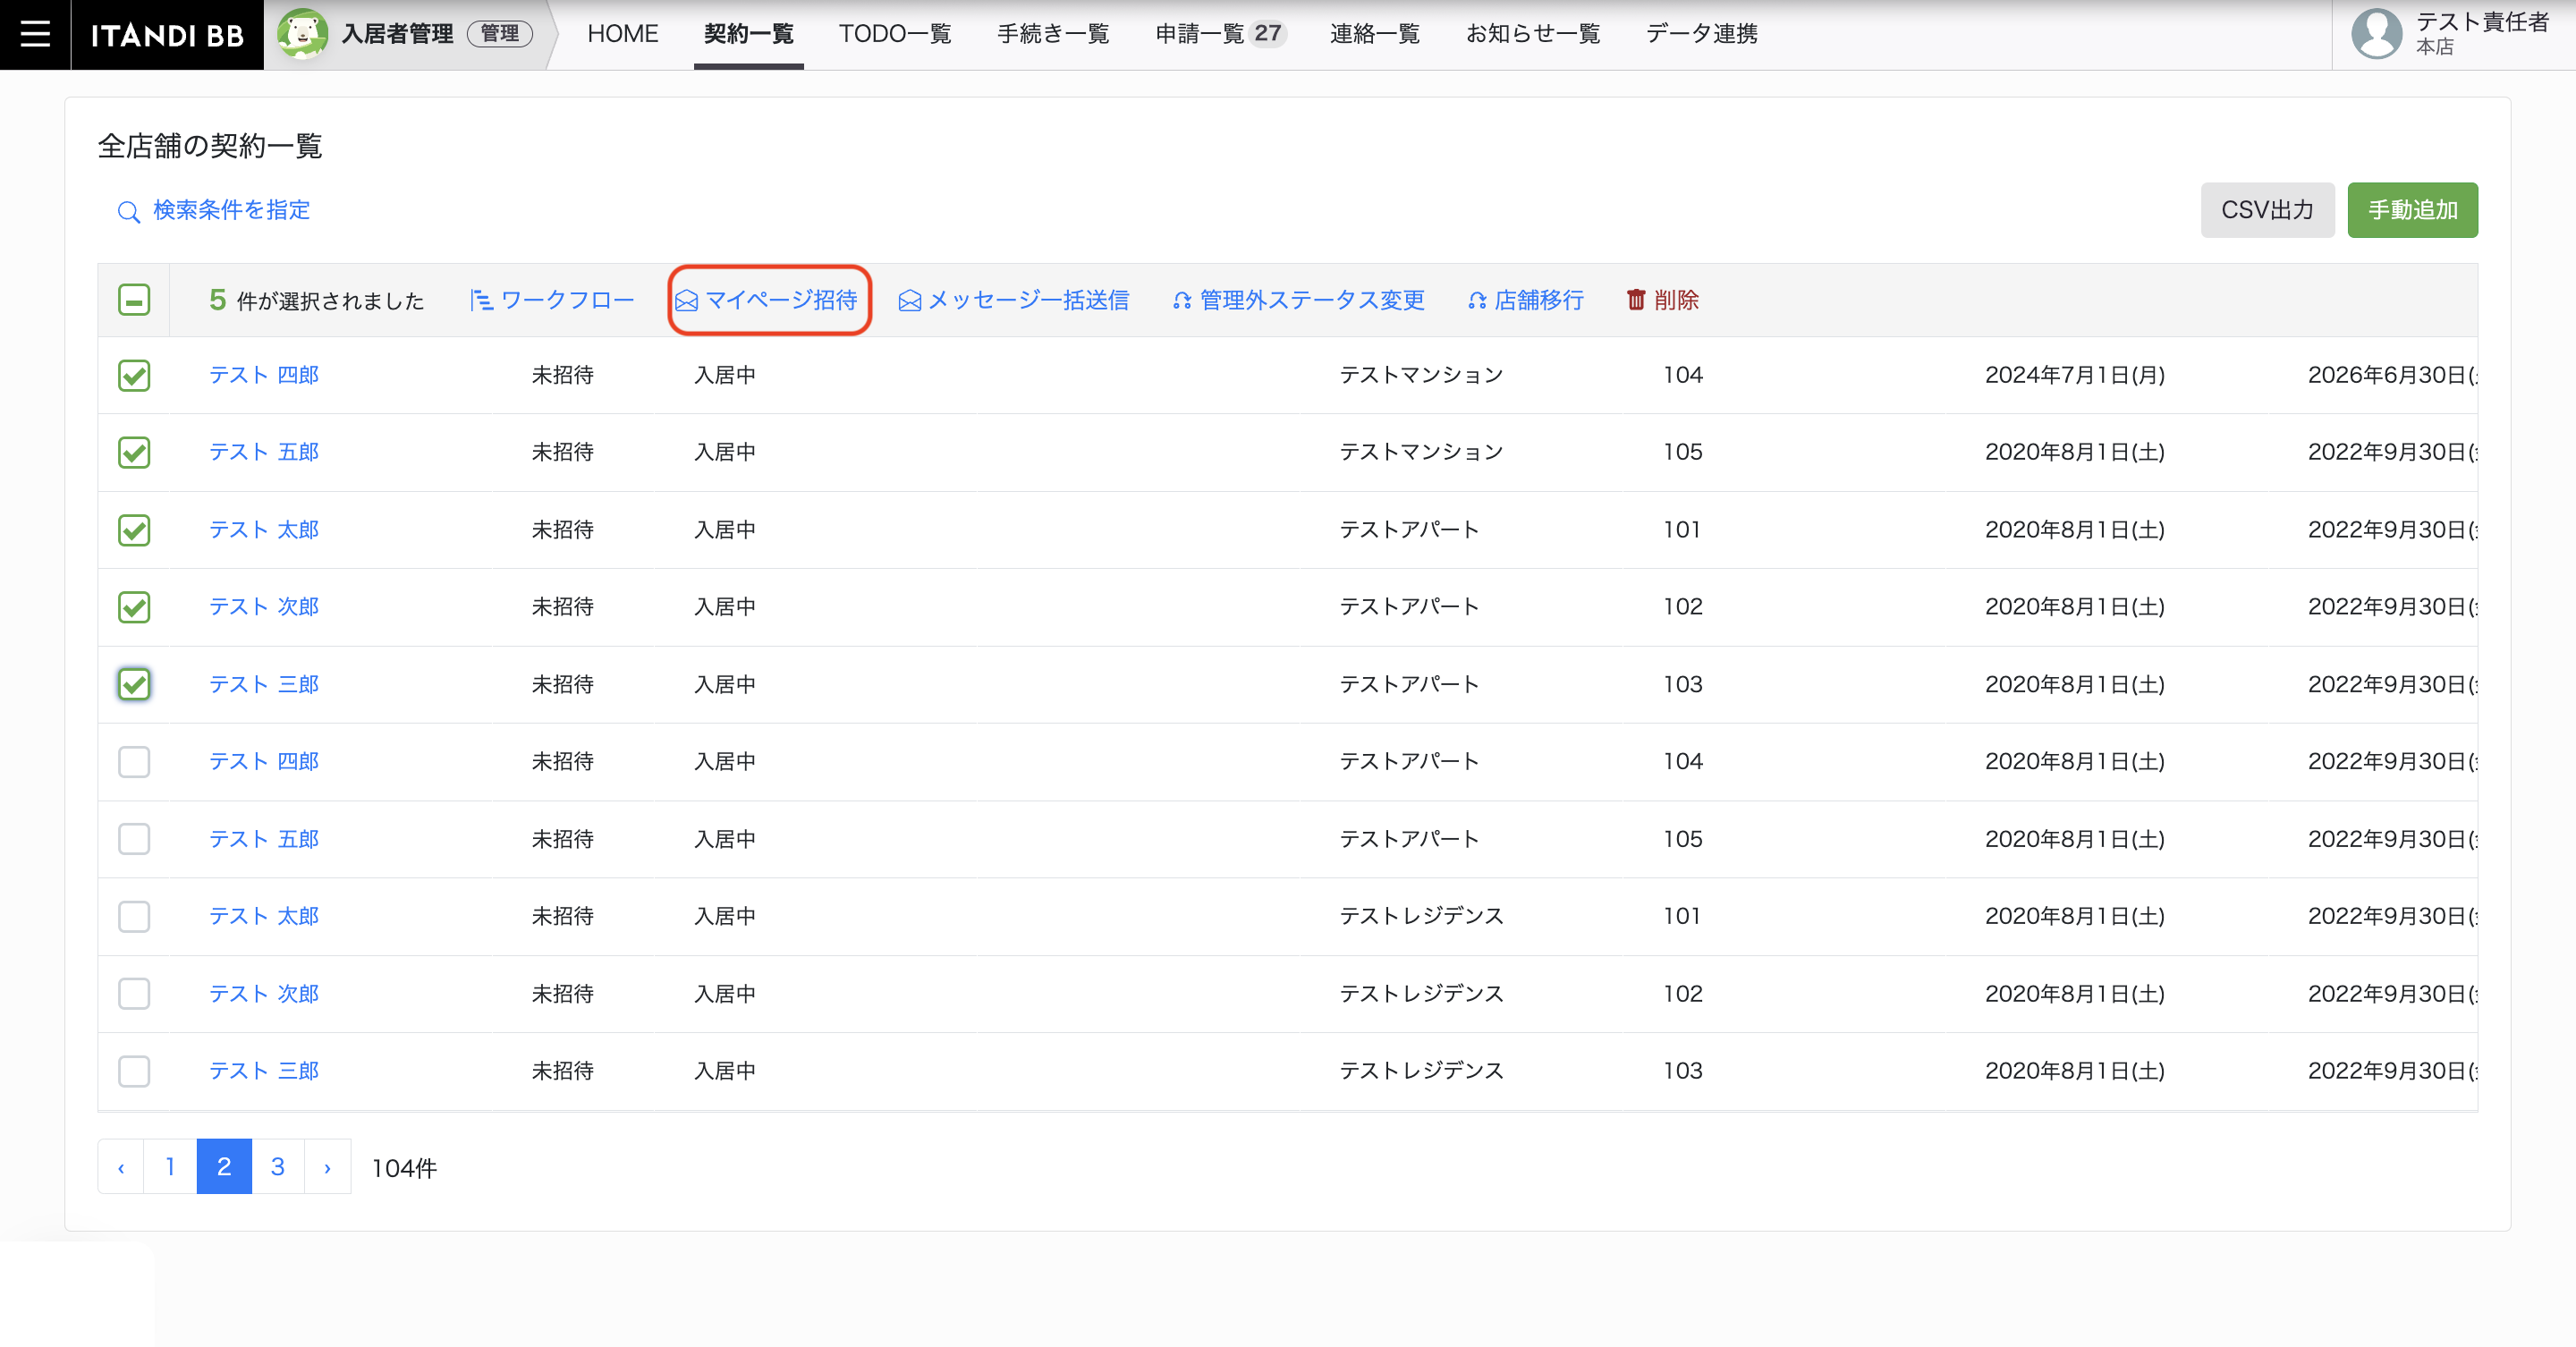Check テスト 太郎 in テストレジデンス 101
2576x1347 pixels.
(x=134, y=917)
